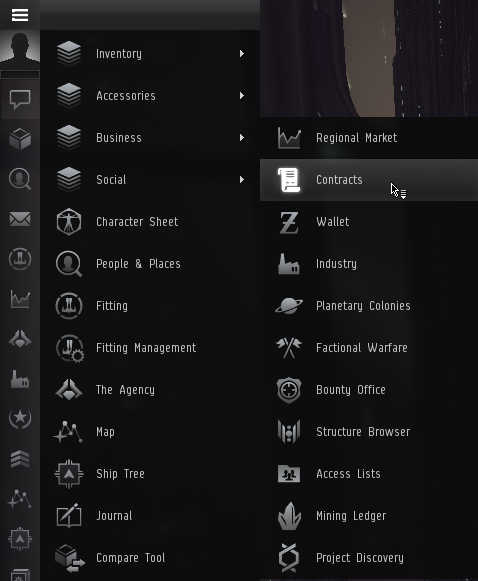Click the Wallet ISK icon
478x581 pixels.
289,222
